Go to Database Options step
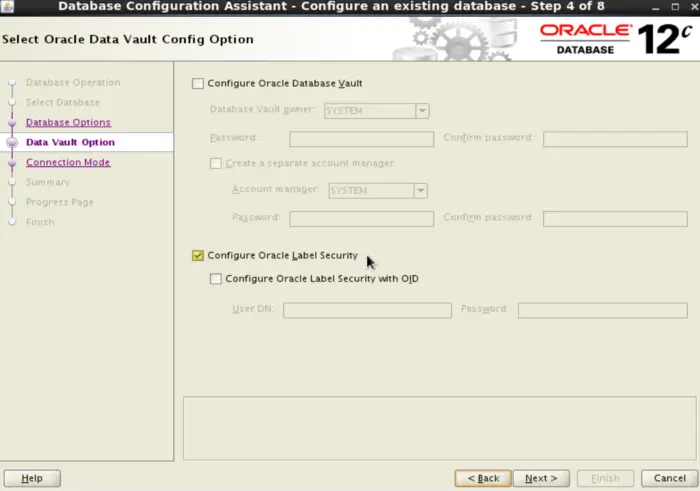The height and width of the screenshot is (491, 700). tap(68, 122)
